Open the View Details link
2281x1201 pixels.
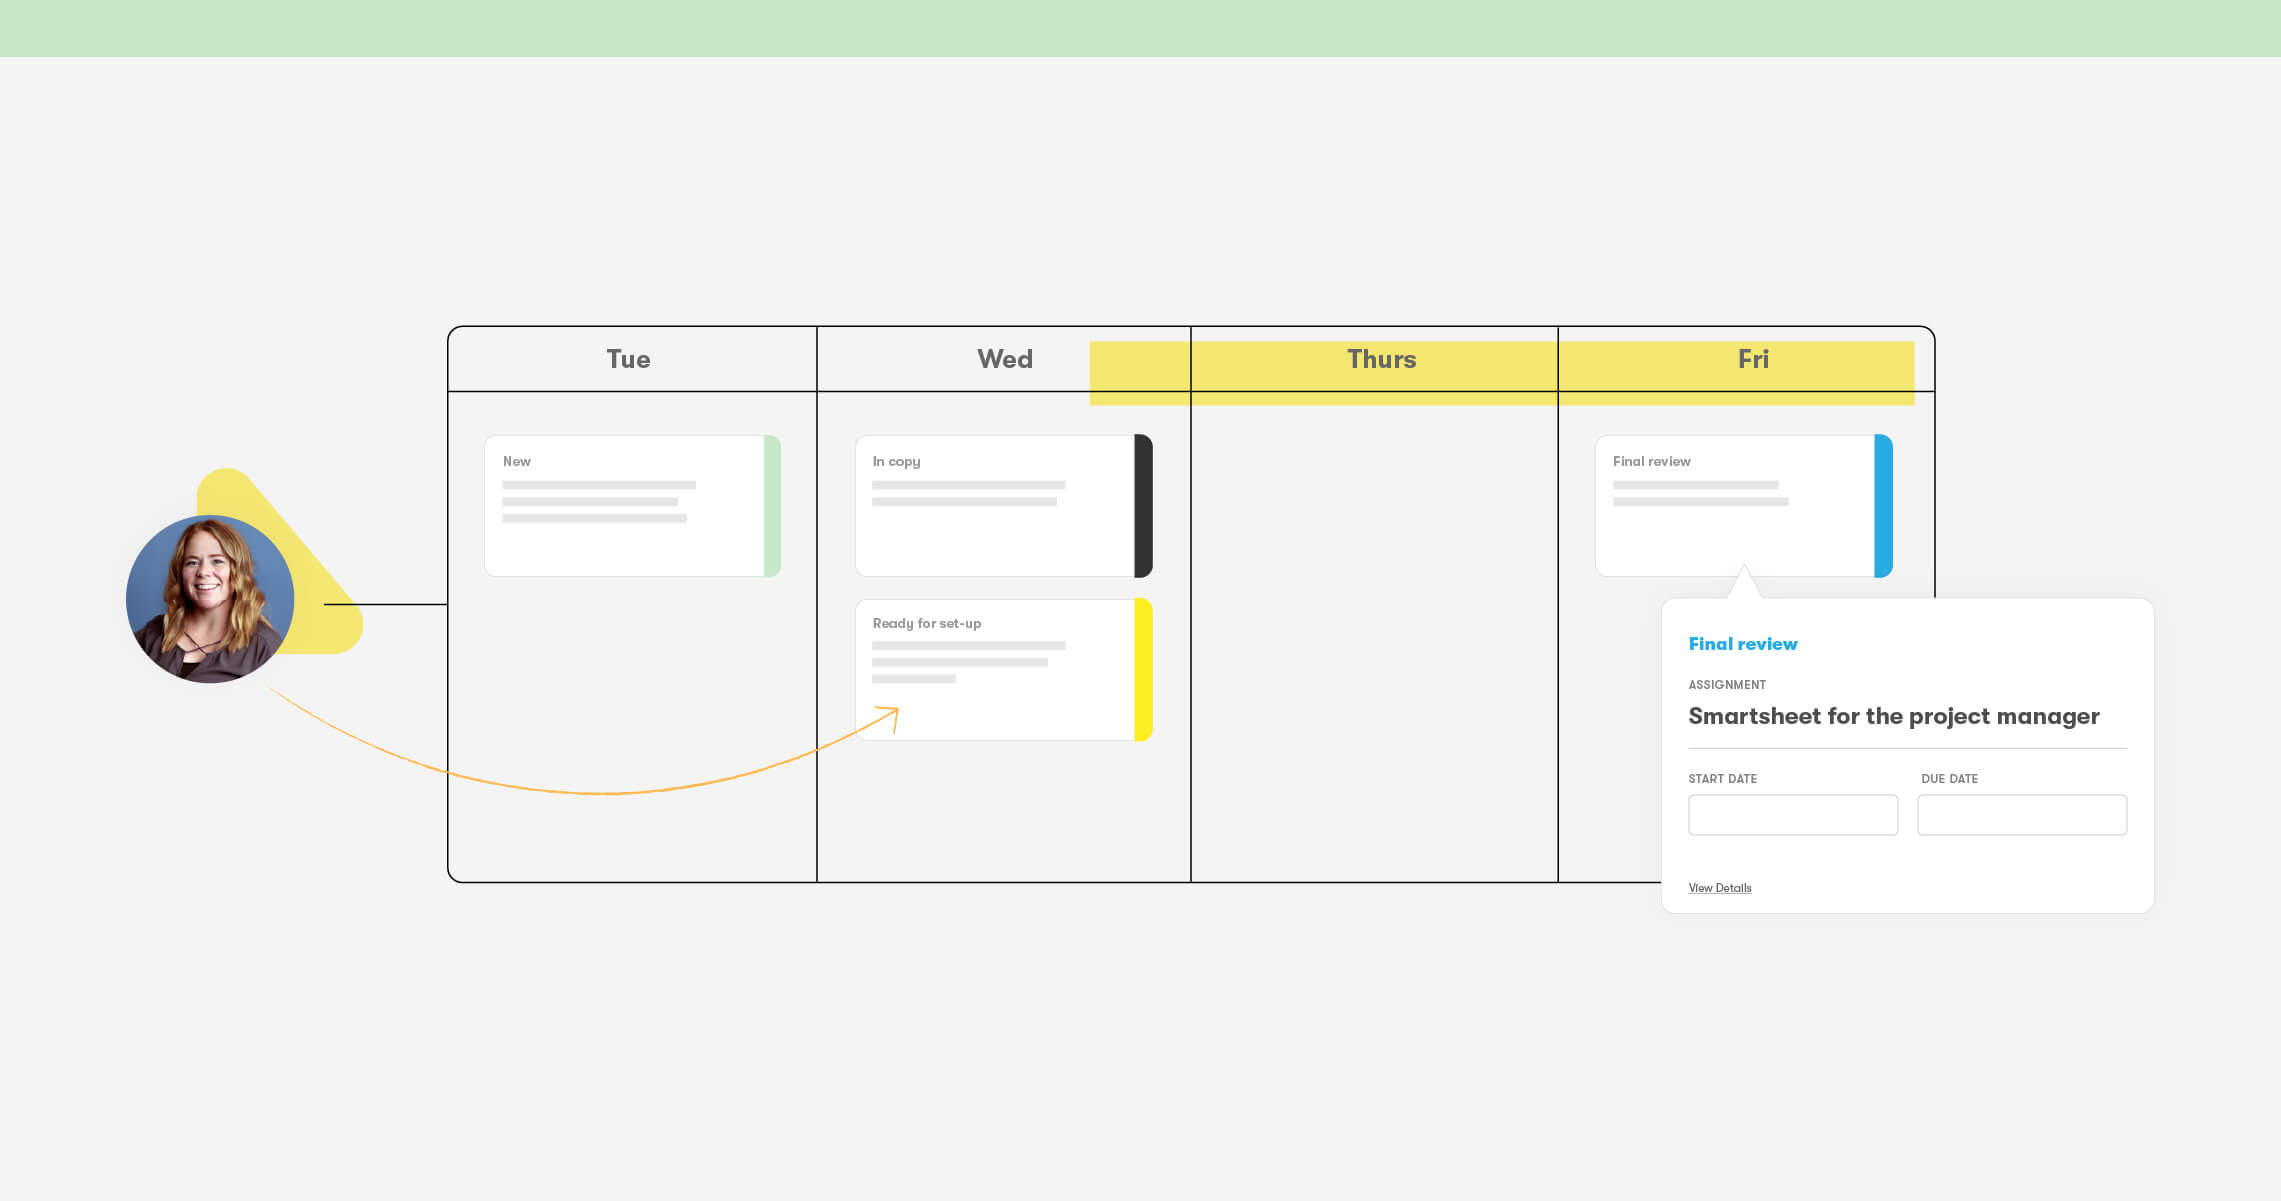pos(1719,887)
